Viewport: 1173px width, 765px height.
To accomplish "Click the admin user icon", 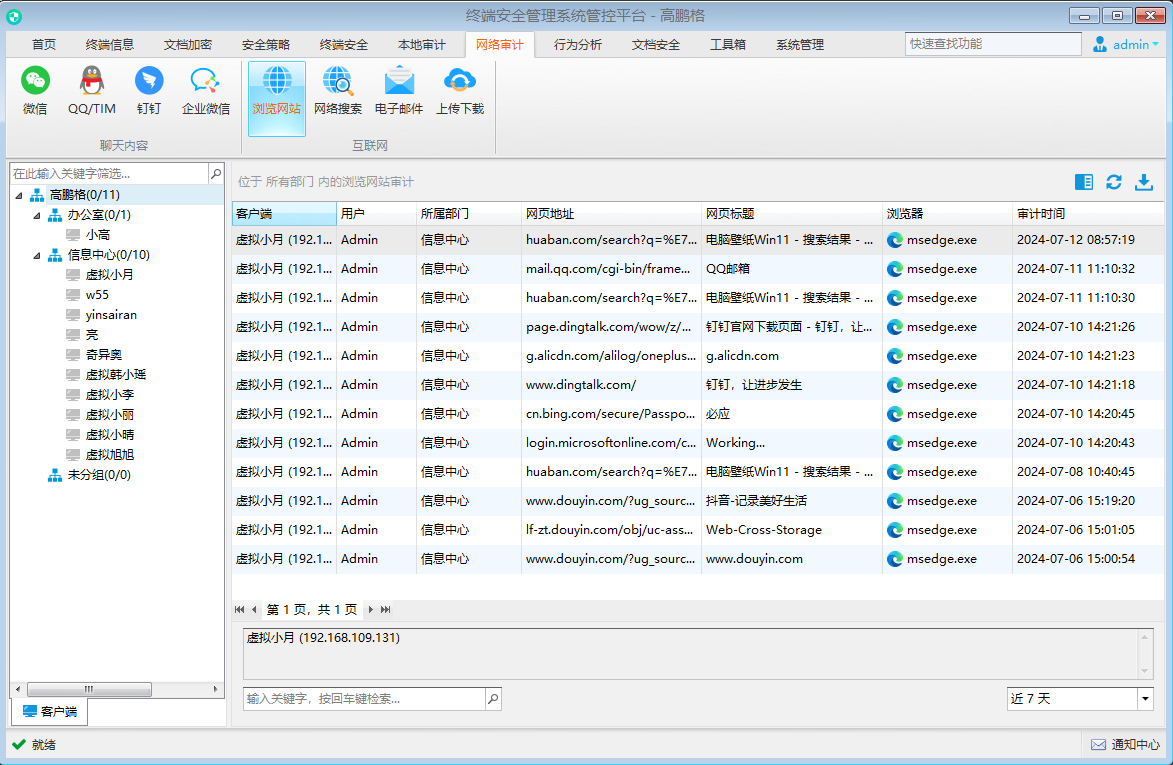I will coord(1100,44).
